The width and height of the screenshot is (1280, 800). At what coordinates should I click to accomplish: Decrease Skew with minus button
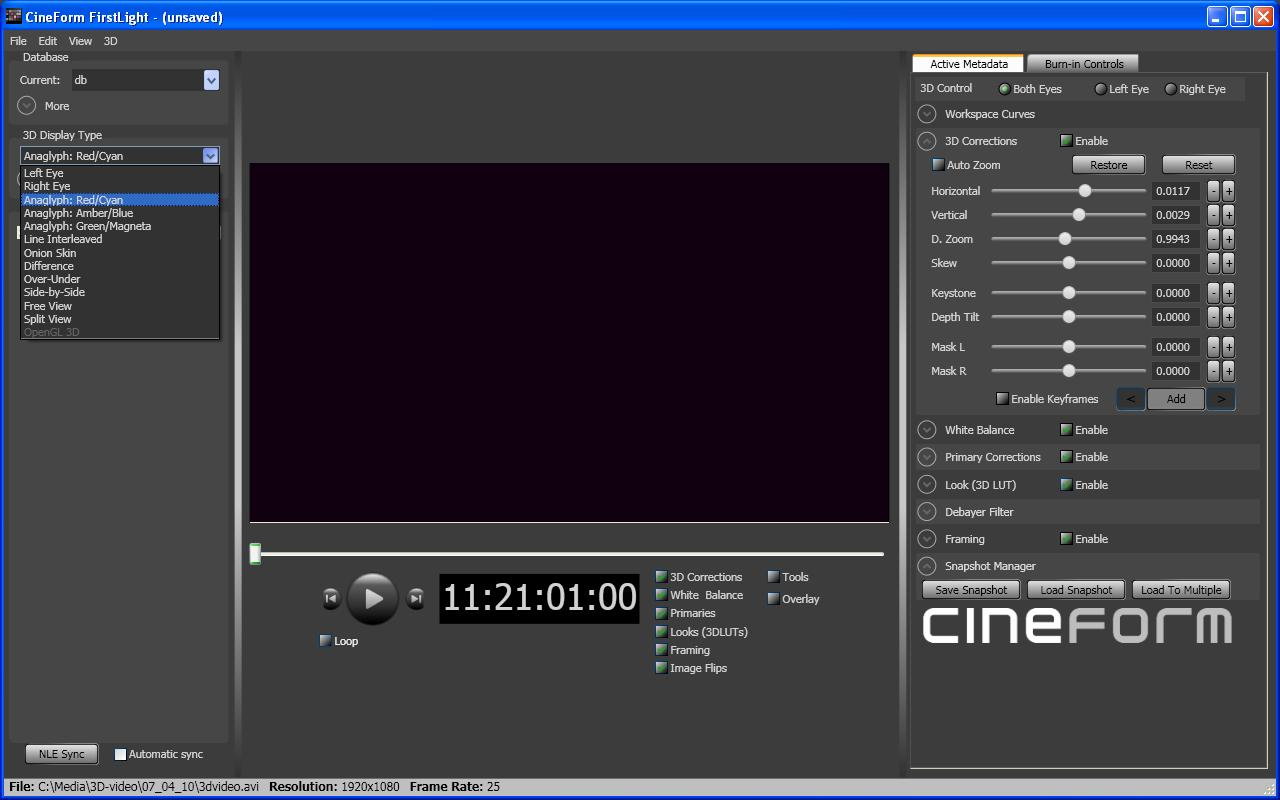pos(1213,263)
